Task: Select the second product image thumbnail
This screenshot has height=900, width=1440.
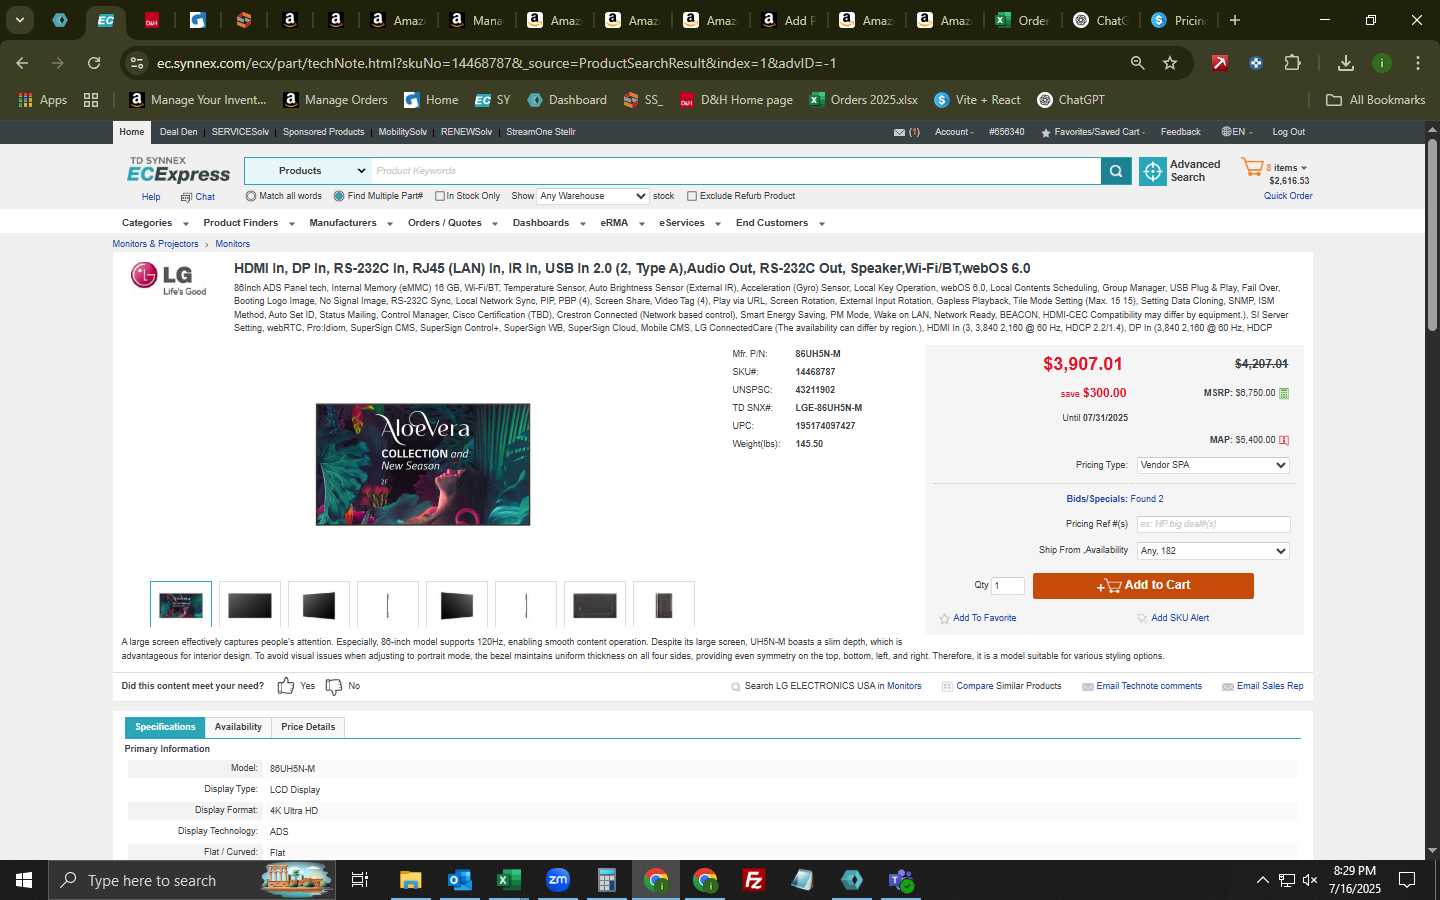Action: click(250, 605)
